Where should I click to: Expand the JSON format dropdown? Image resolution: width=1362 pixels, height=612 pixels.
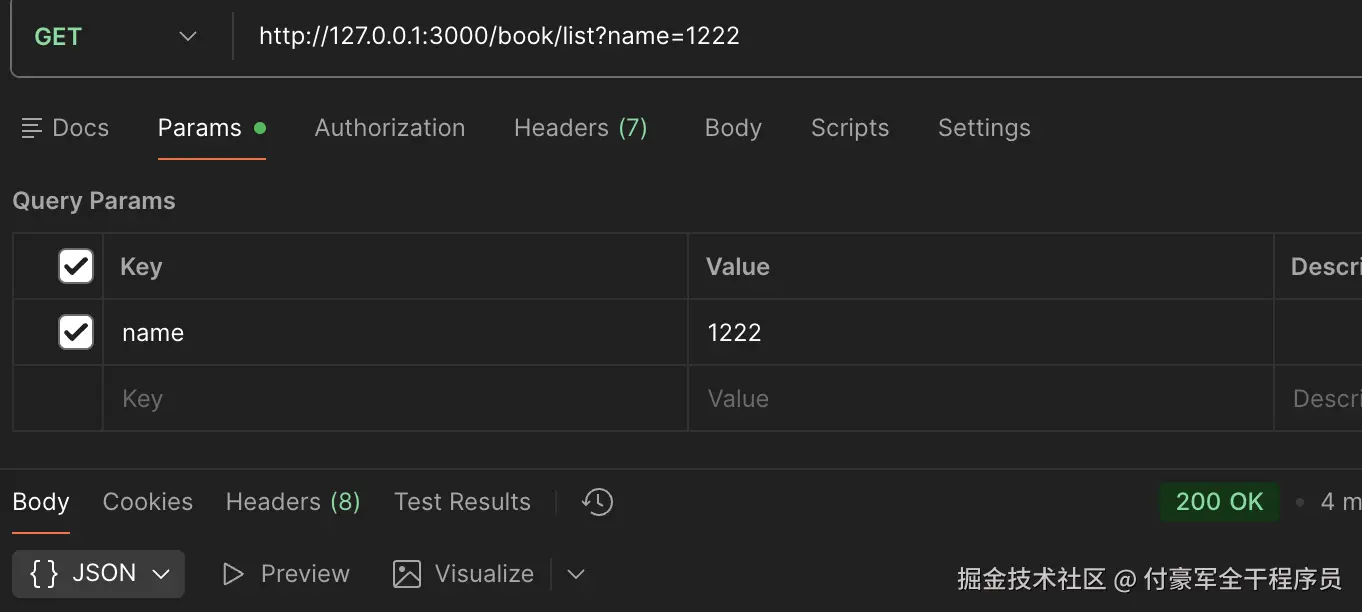point(161,574)
